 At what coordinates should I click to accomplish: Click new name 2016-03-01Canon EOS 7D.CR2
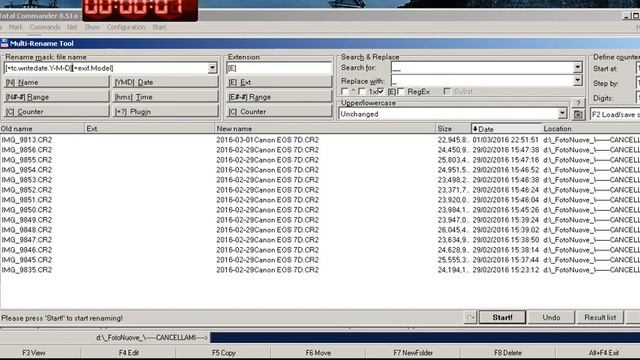267,140
